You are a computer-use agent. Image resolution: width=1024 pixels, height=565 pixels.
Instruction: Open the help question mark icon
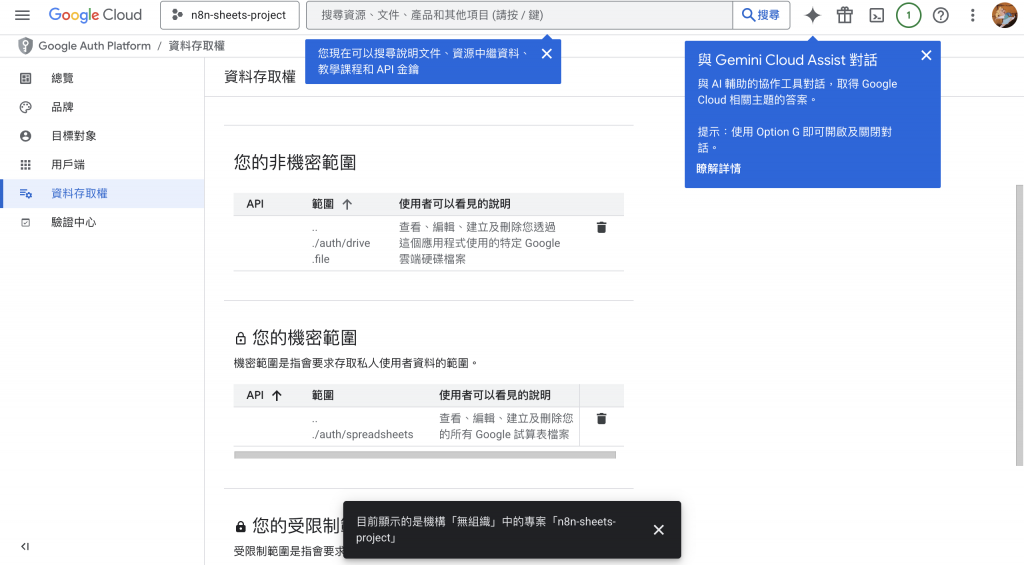940,15
